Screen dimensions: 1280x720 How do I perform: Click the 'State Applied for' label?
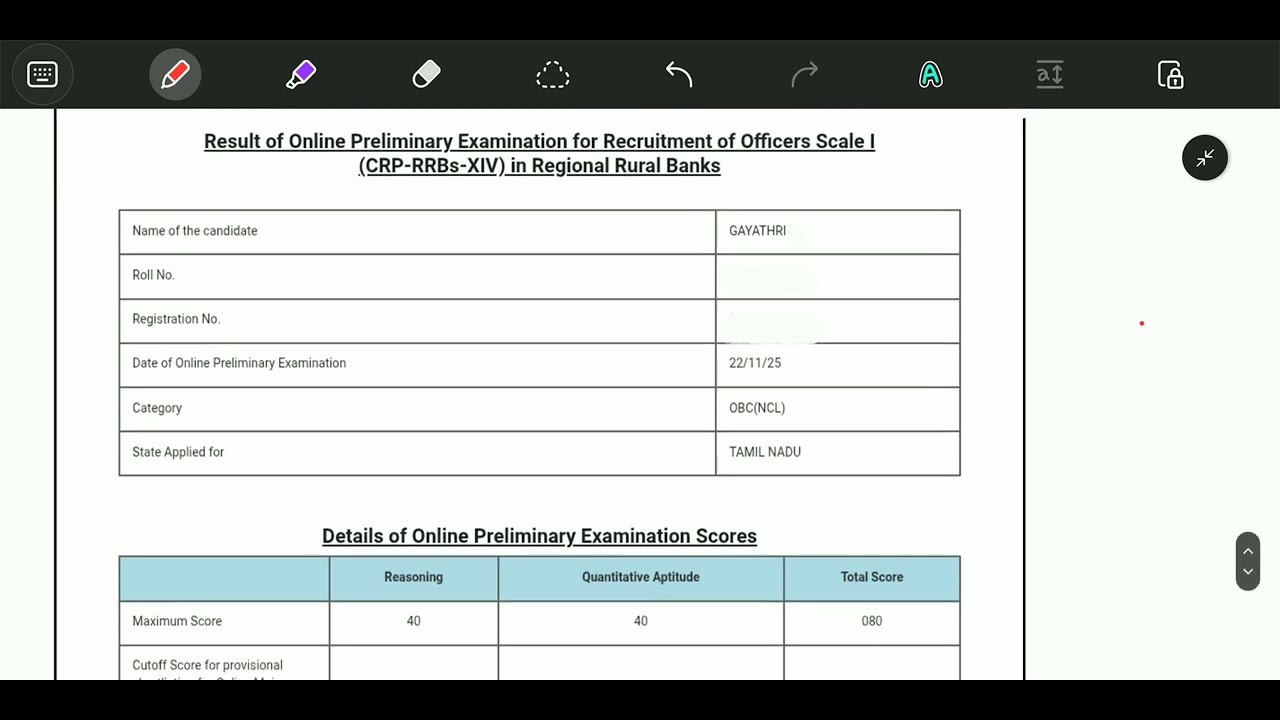tap(178, 452)
